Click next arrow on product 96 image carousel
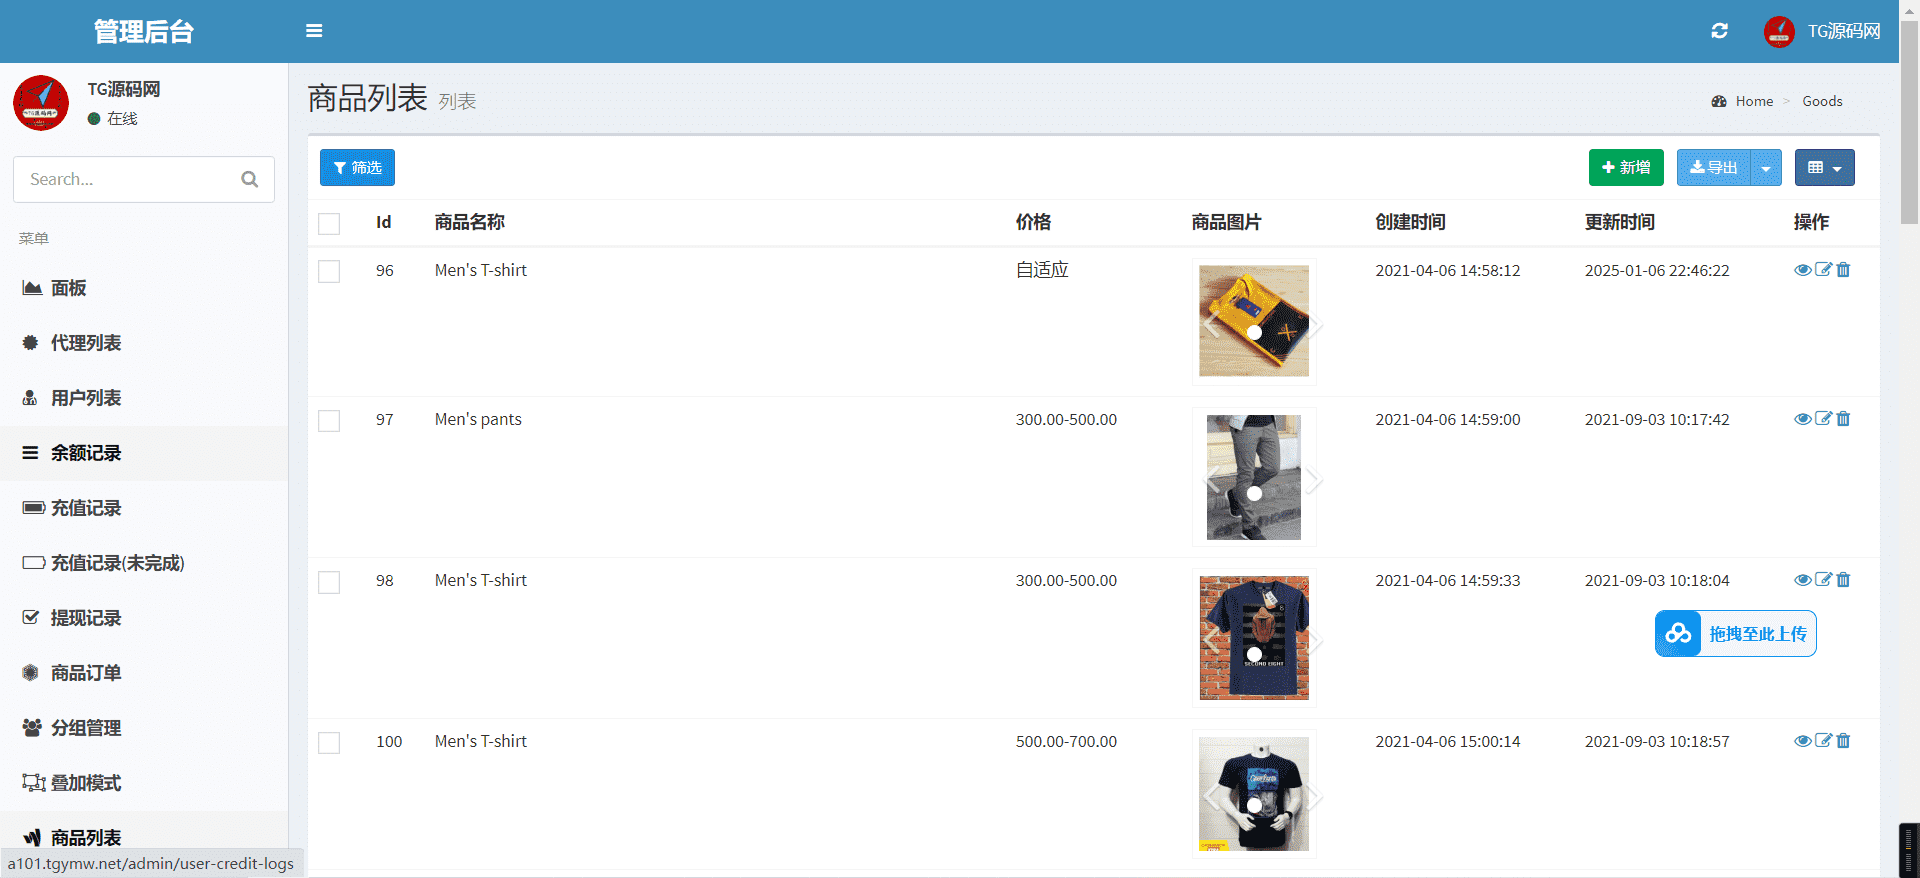Image resolution: width=1920 pixels, height=878 pixels. (1314, 323)
